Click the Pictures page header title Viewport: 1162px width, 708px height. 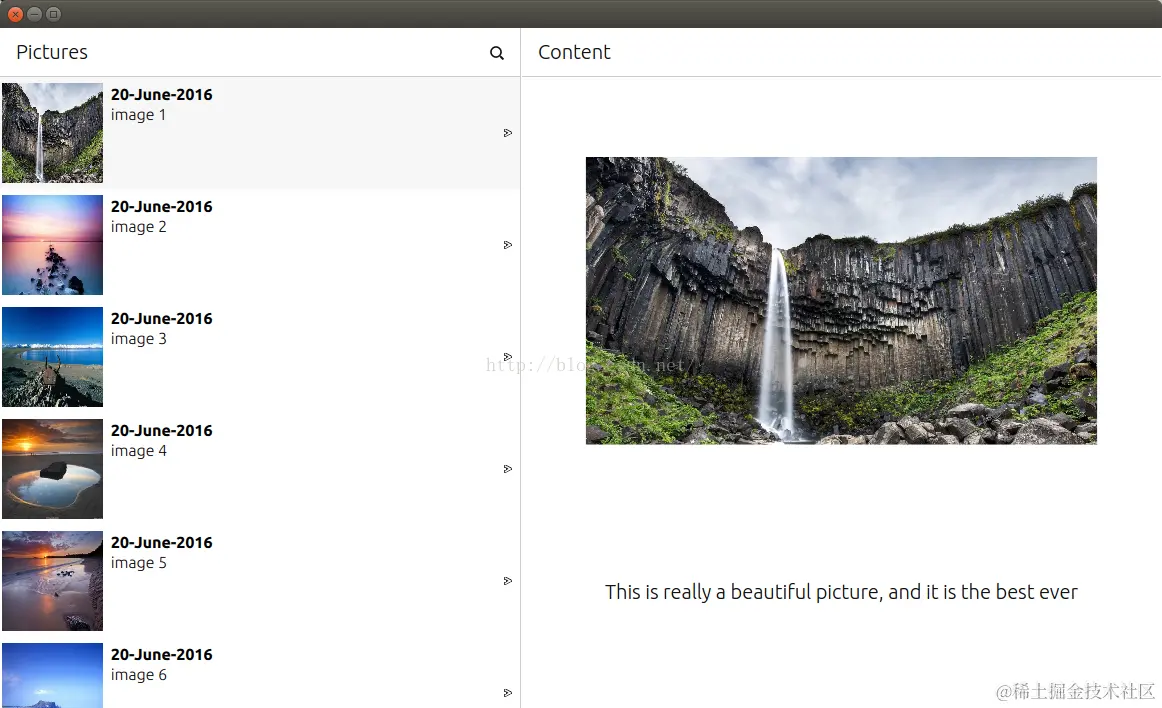pos(52,52)
